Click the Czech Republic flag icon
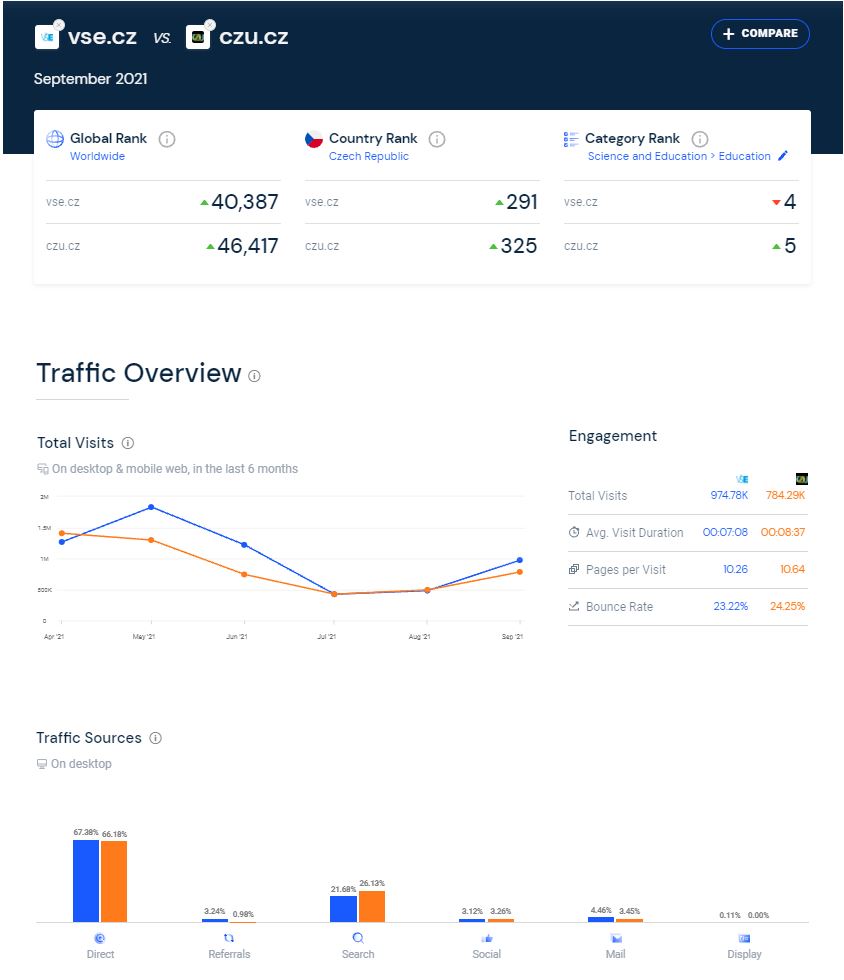The width and height of the screenshot is (844, 980). [x=313, y=139]
